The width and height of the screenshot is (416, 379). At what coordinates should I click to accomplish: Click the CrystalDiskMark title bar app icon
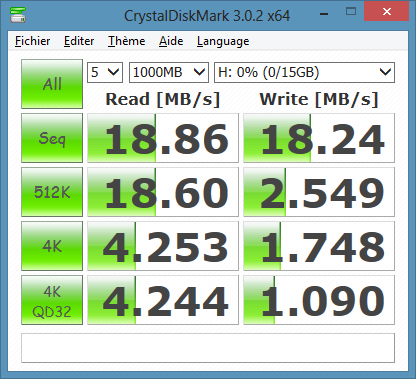pos(18,15)
